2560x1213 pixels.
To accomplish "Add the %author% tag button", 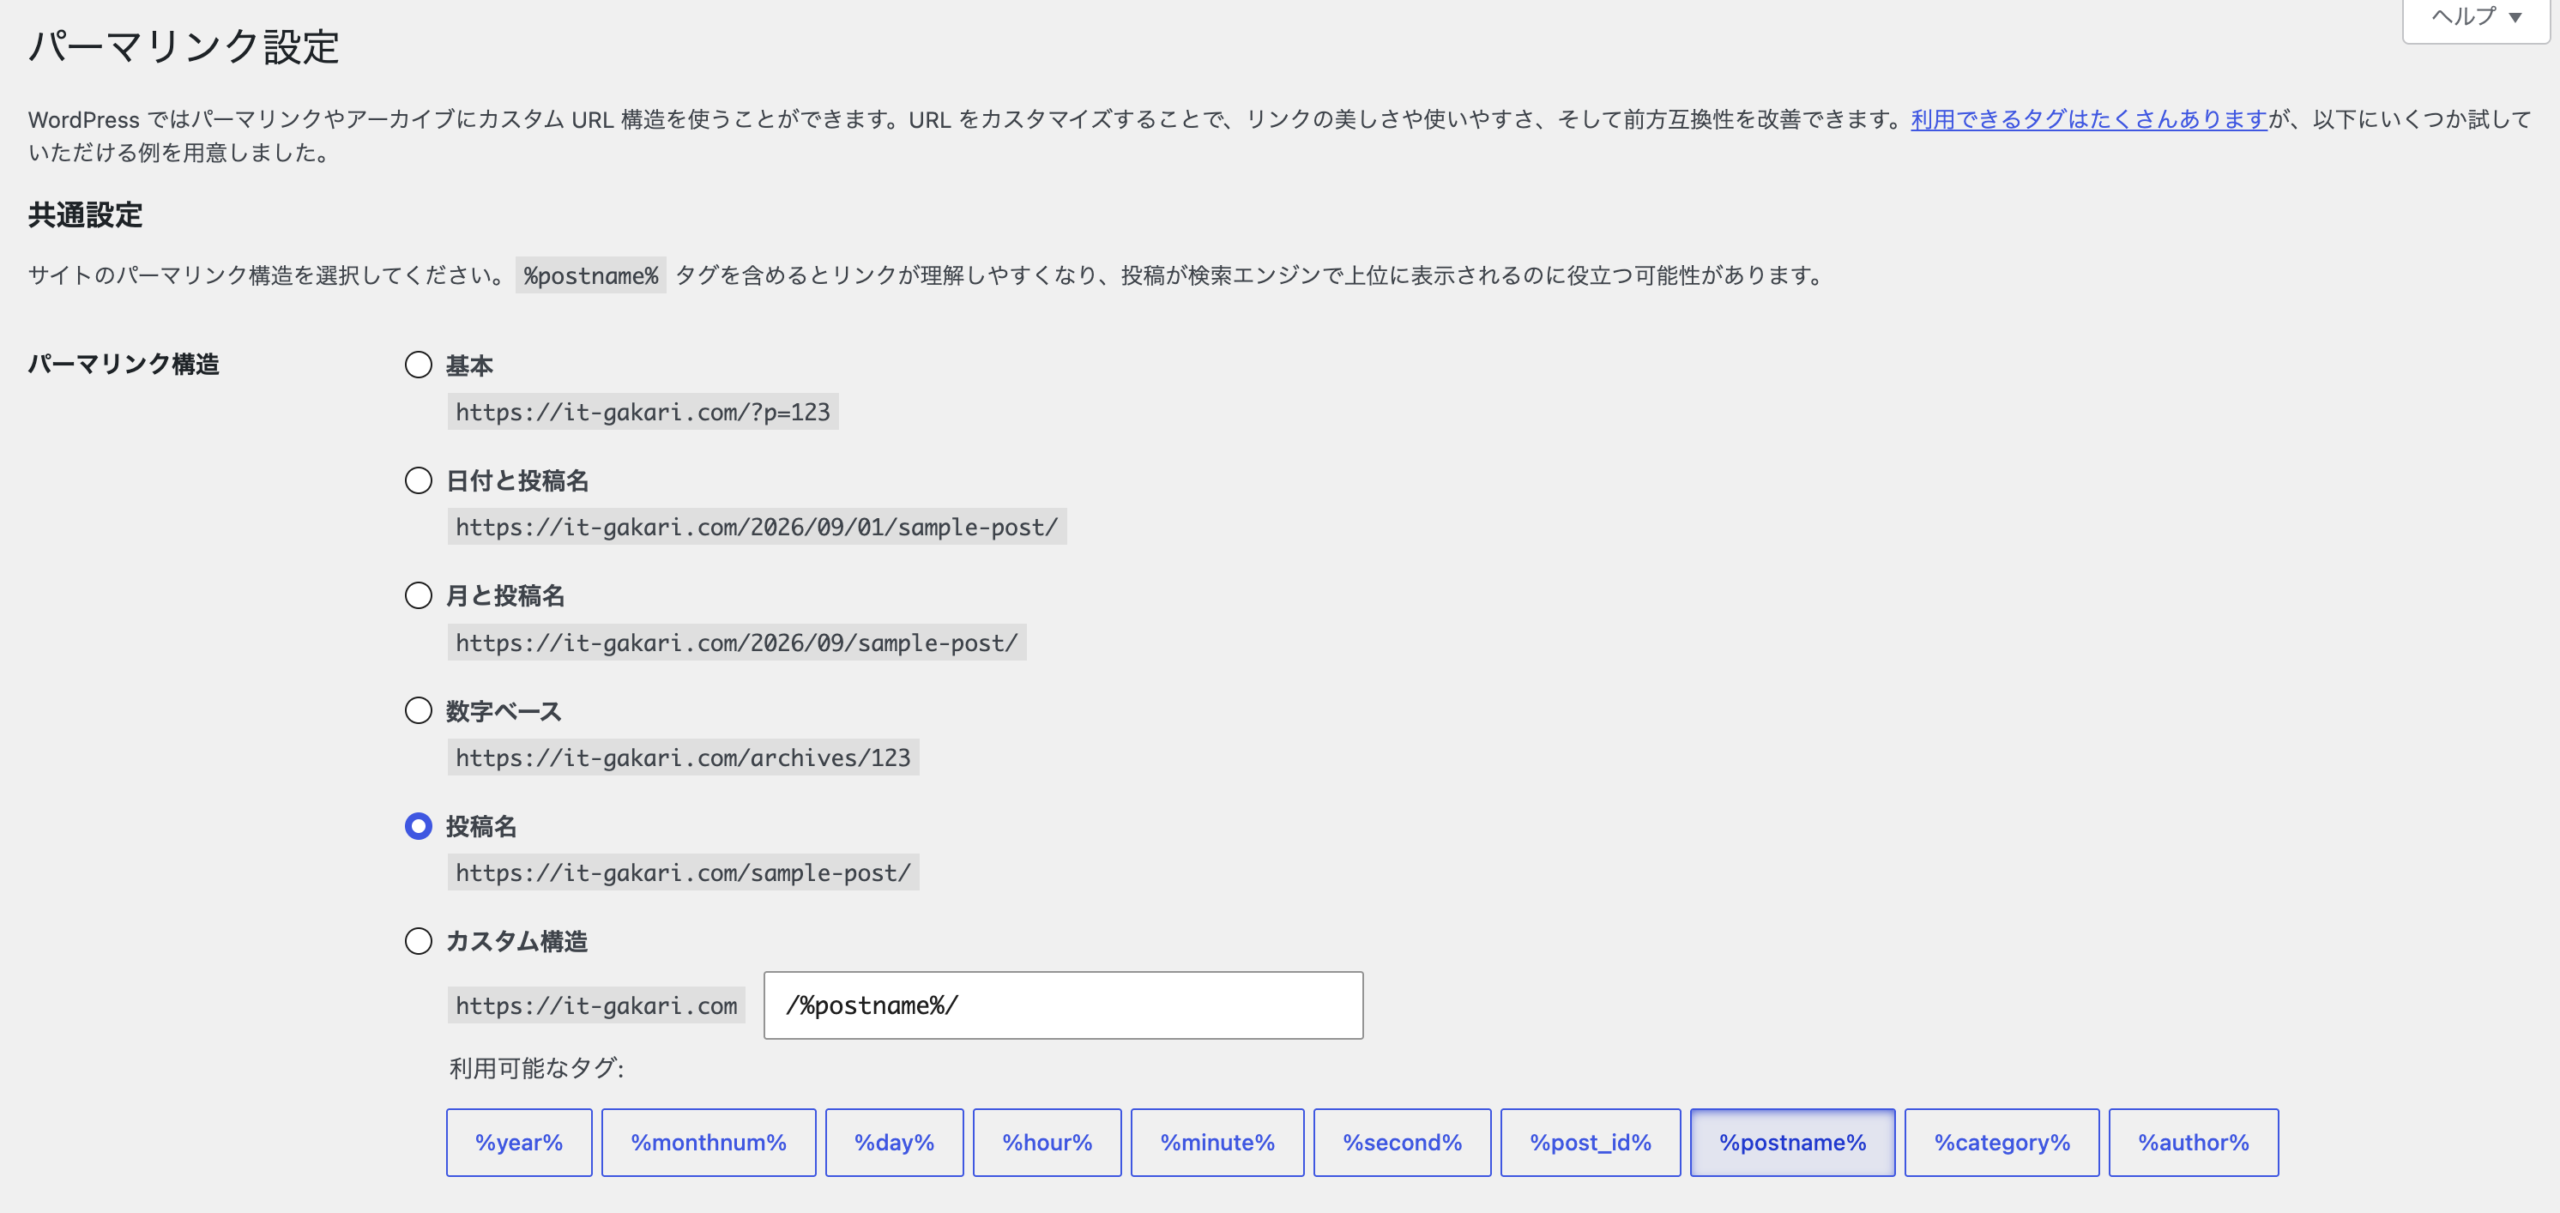I will coord(2194,1142).
